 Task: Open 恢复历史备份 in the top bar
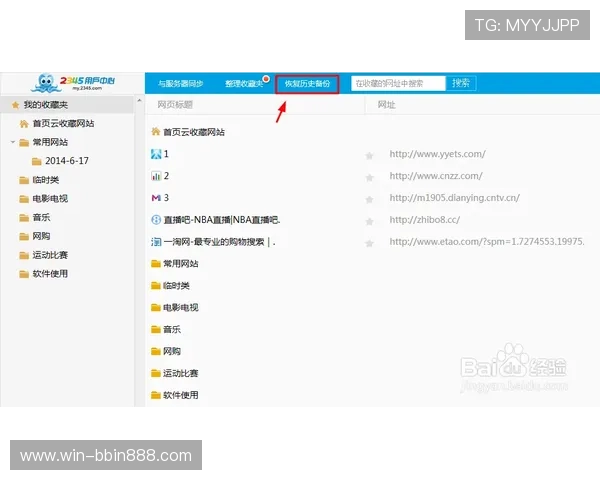click(x=307, y=84)
